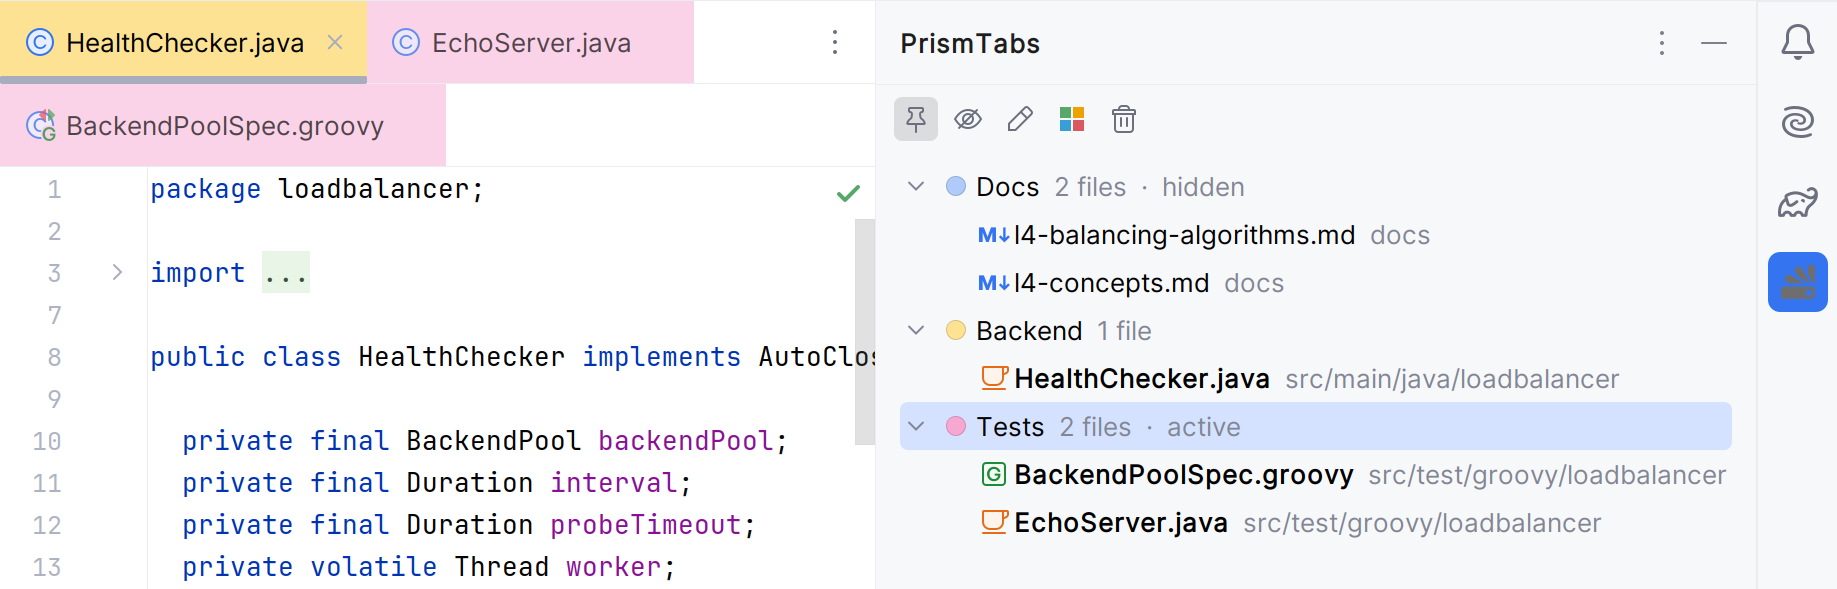Click the pink color dot of Tests
The height and width of the screenshot is (589, 1837).
(x=956, y=427)
